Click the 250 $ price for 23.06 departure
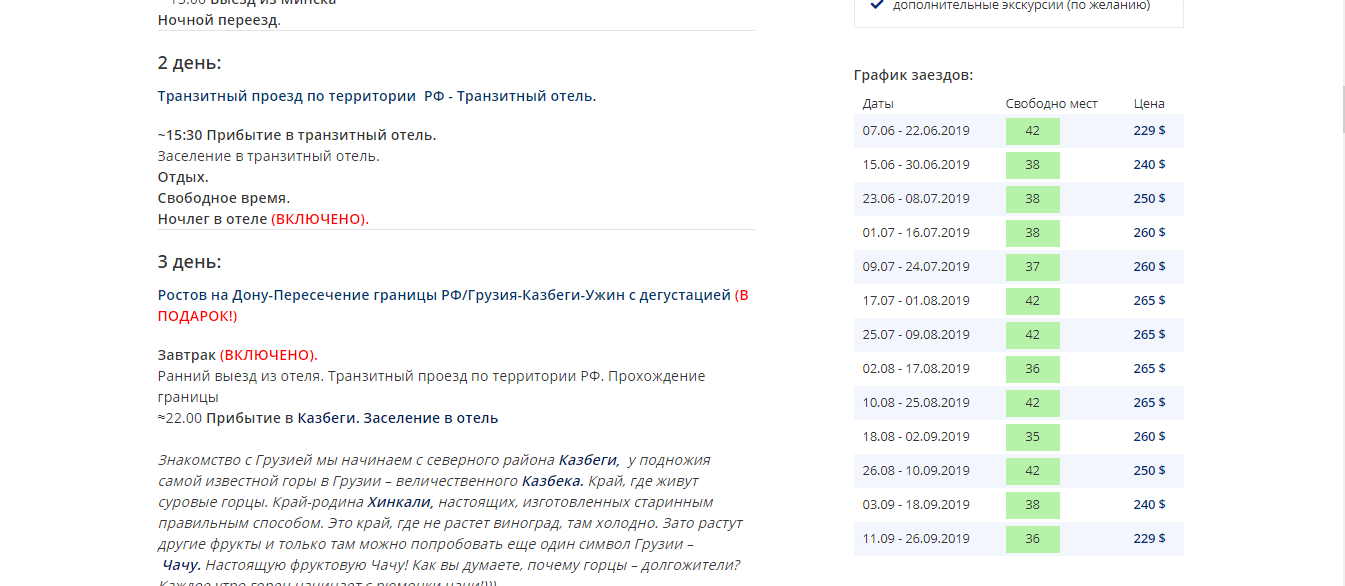 (x=1149, y=199)
